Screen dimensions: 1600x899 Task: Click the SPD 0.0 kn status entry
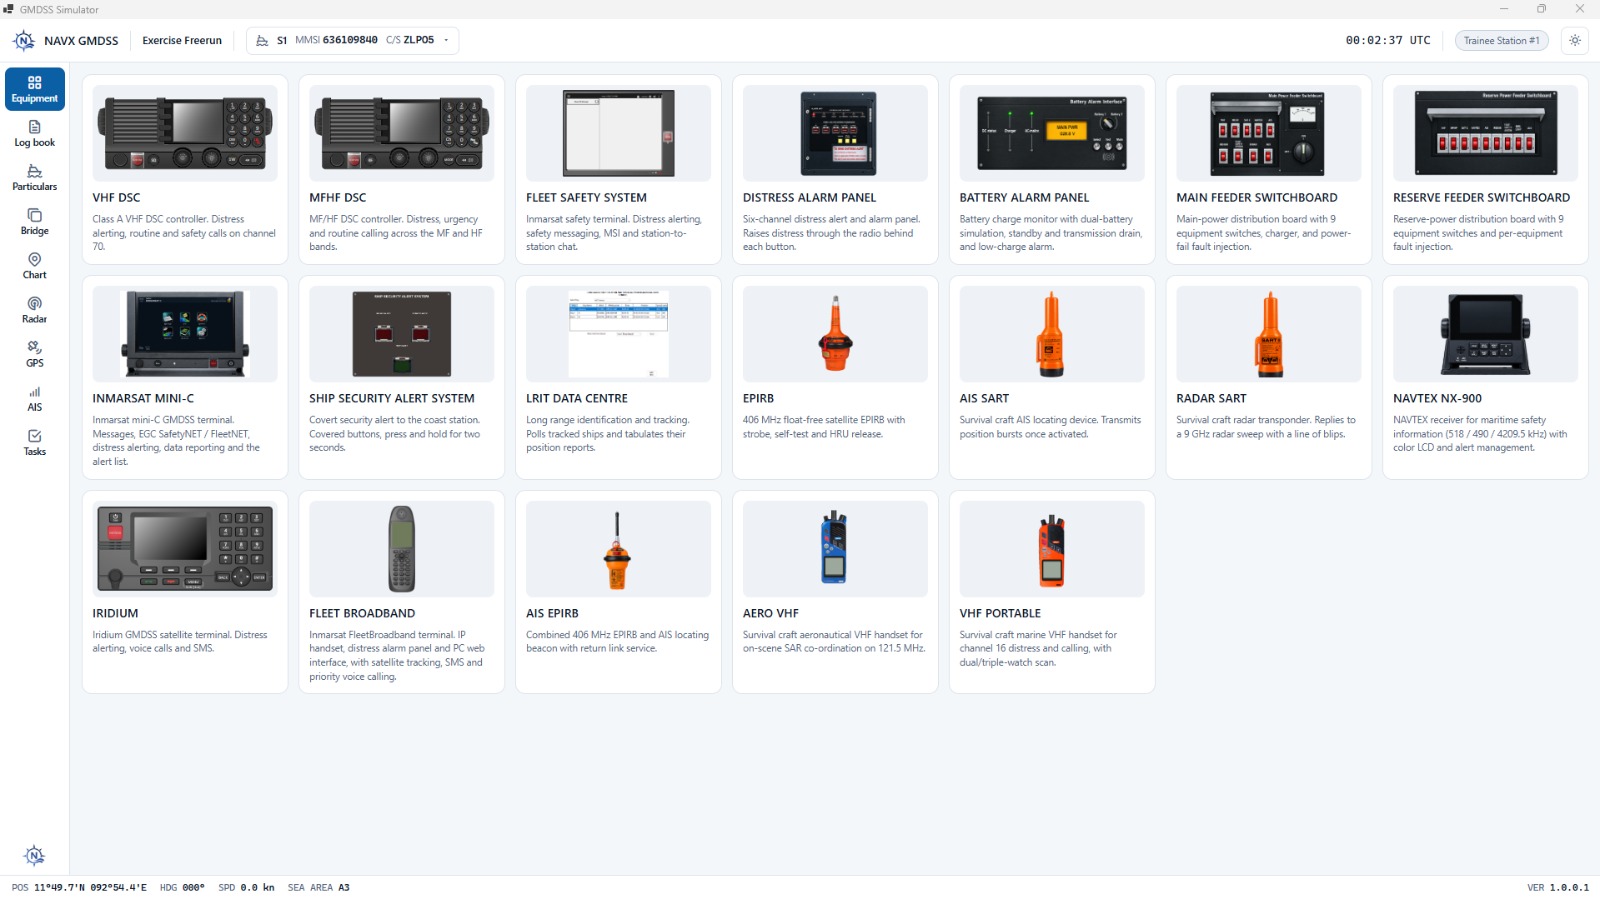pyautogui.click(x=246, y=887)
